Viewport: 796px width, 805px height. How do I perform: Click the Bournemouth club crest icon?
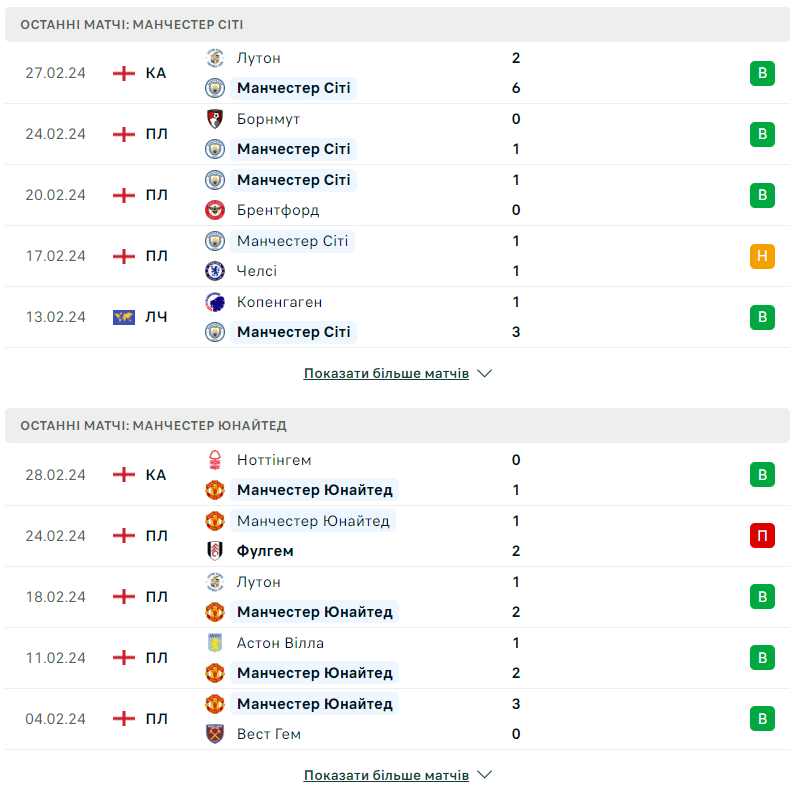click(215, 119)
